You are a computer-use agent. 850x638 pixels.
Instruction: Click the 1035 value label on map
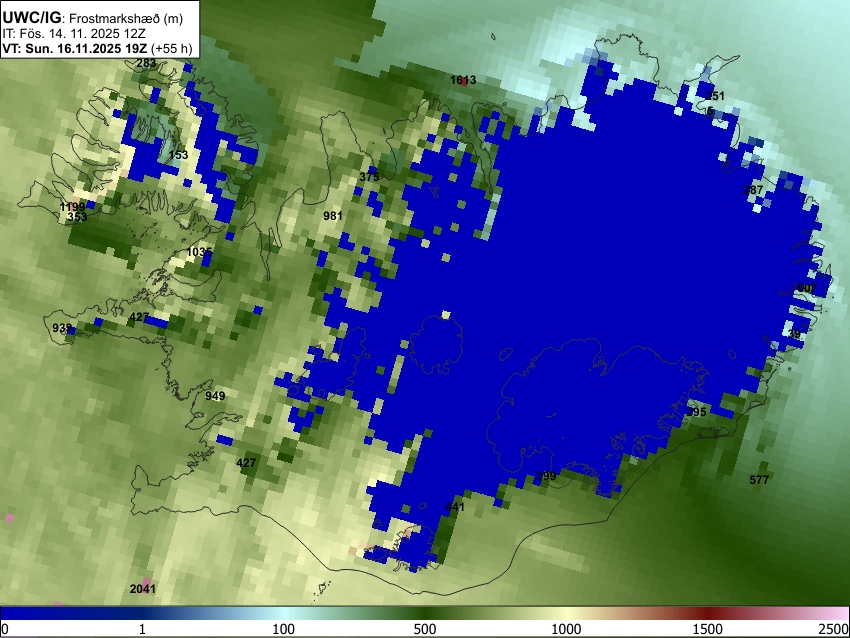[199, 252]
